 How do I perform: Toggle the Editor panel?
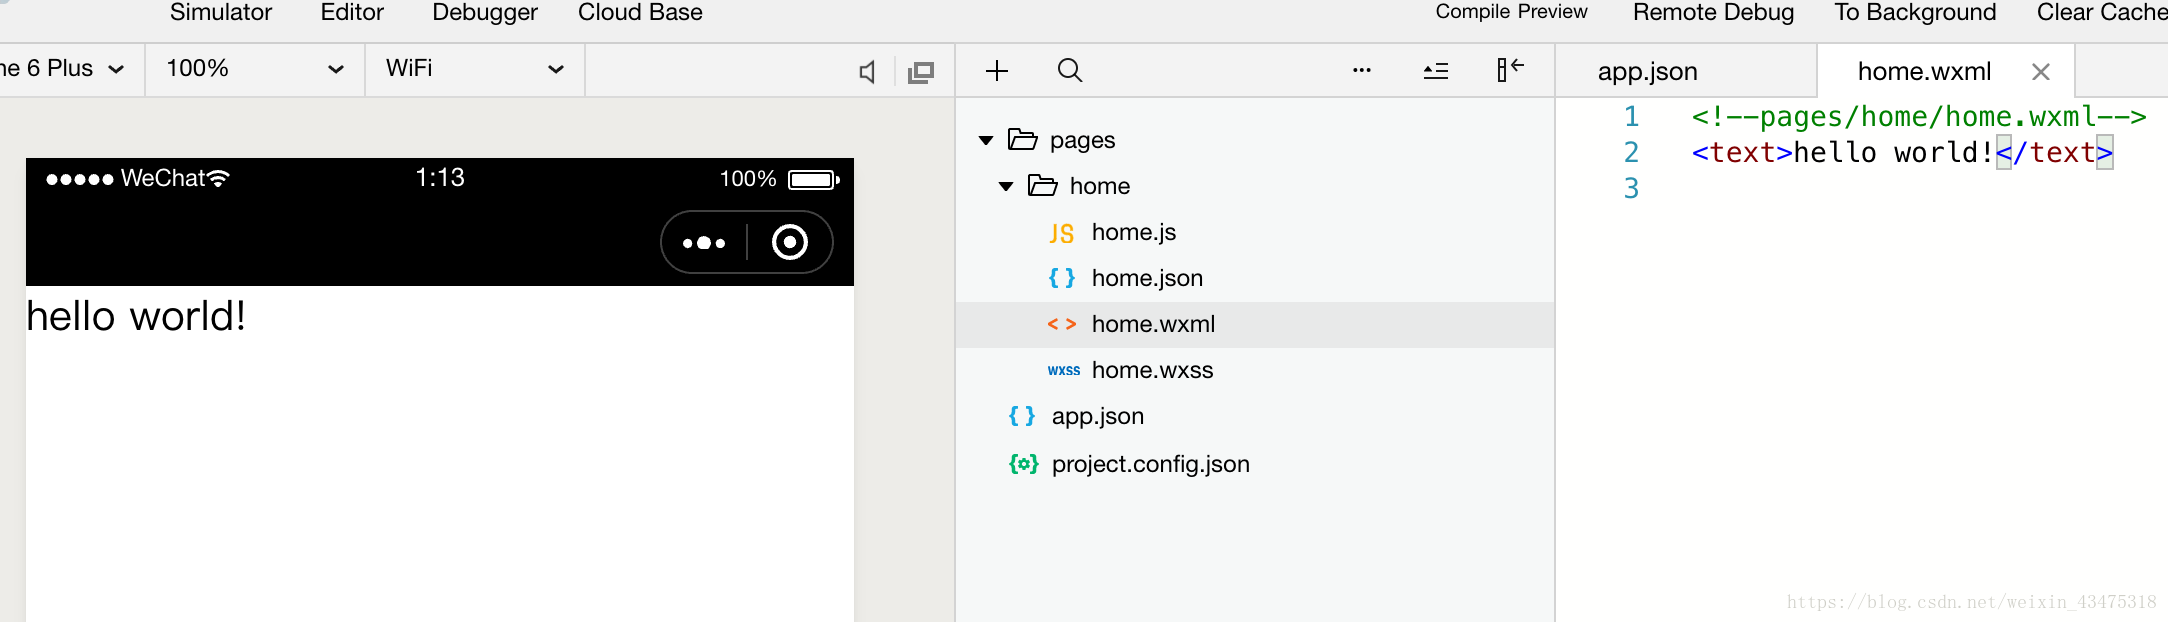coord(352,13)
